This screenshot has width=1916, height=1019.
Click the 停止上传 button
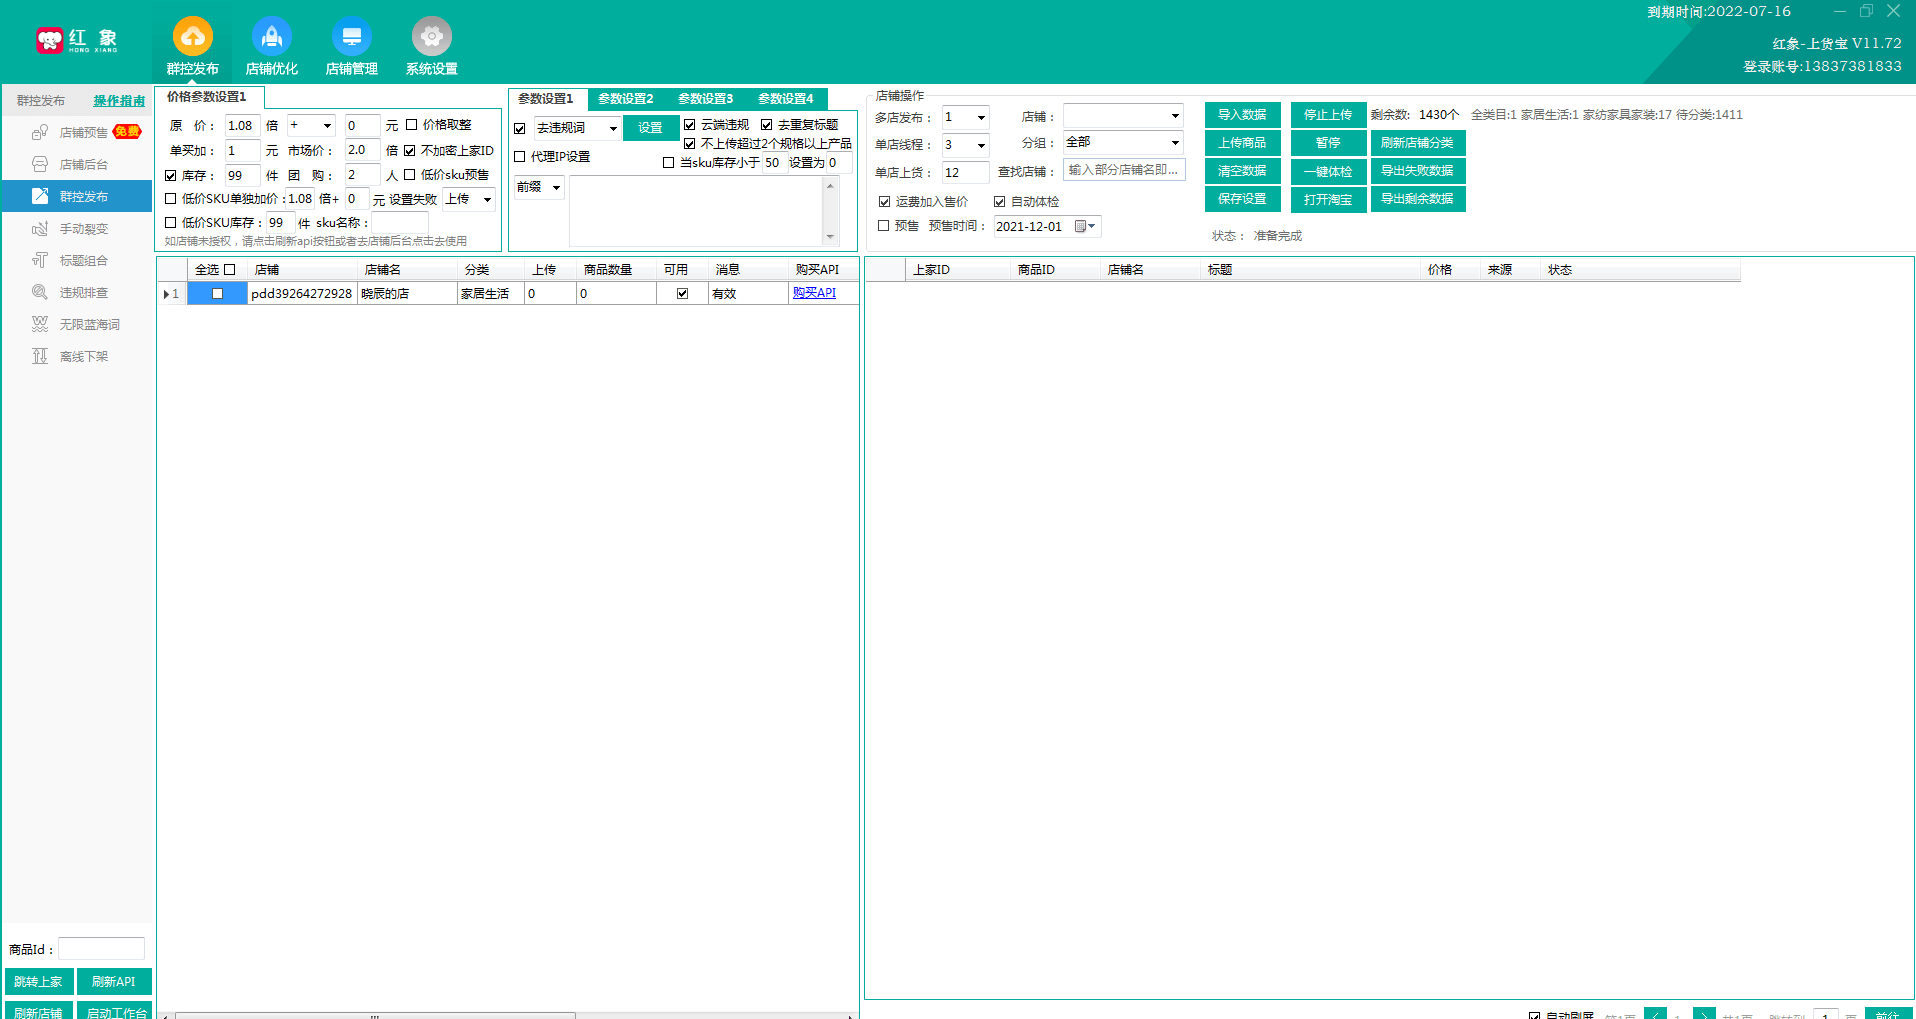click(x=1328, y=115)
